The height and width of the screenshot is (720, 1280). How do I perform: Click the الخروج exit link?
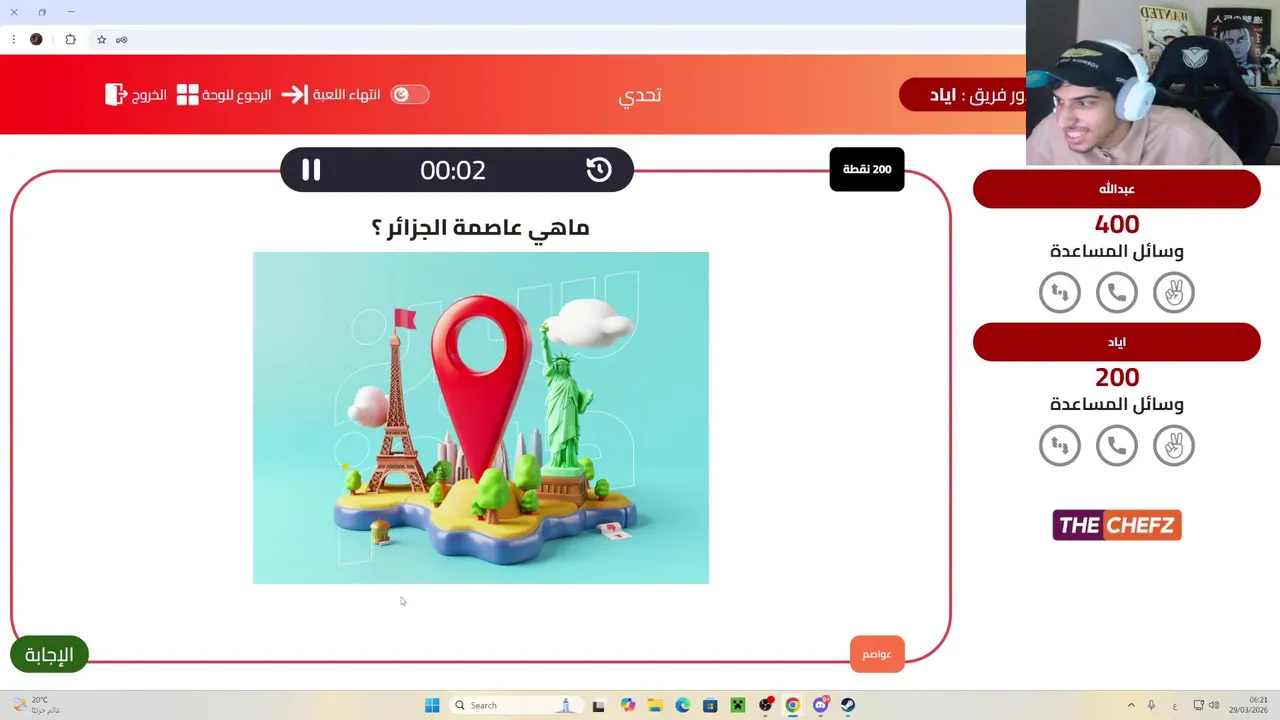tap(150, 95)
